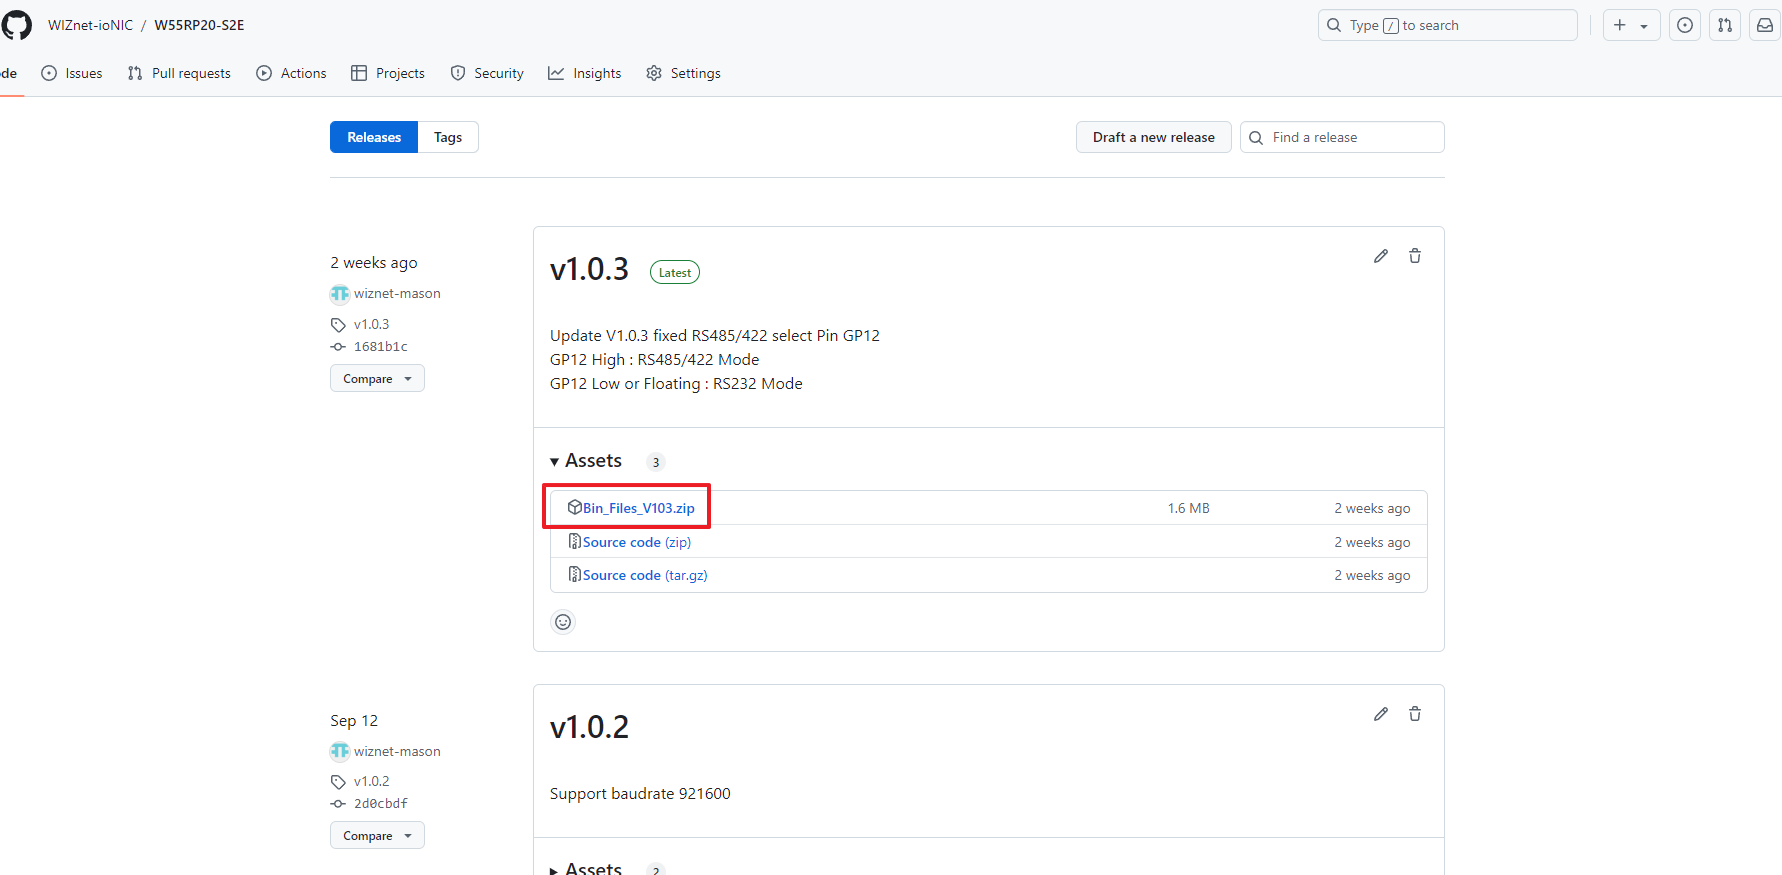Image resolution: width=1782 pixels, height=875 pixels.
Task: Open the W55RP20-S2E repository link
Action: tap(199, 25)
